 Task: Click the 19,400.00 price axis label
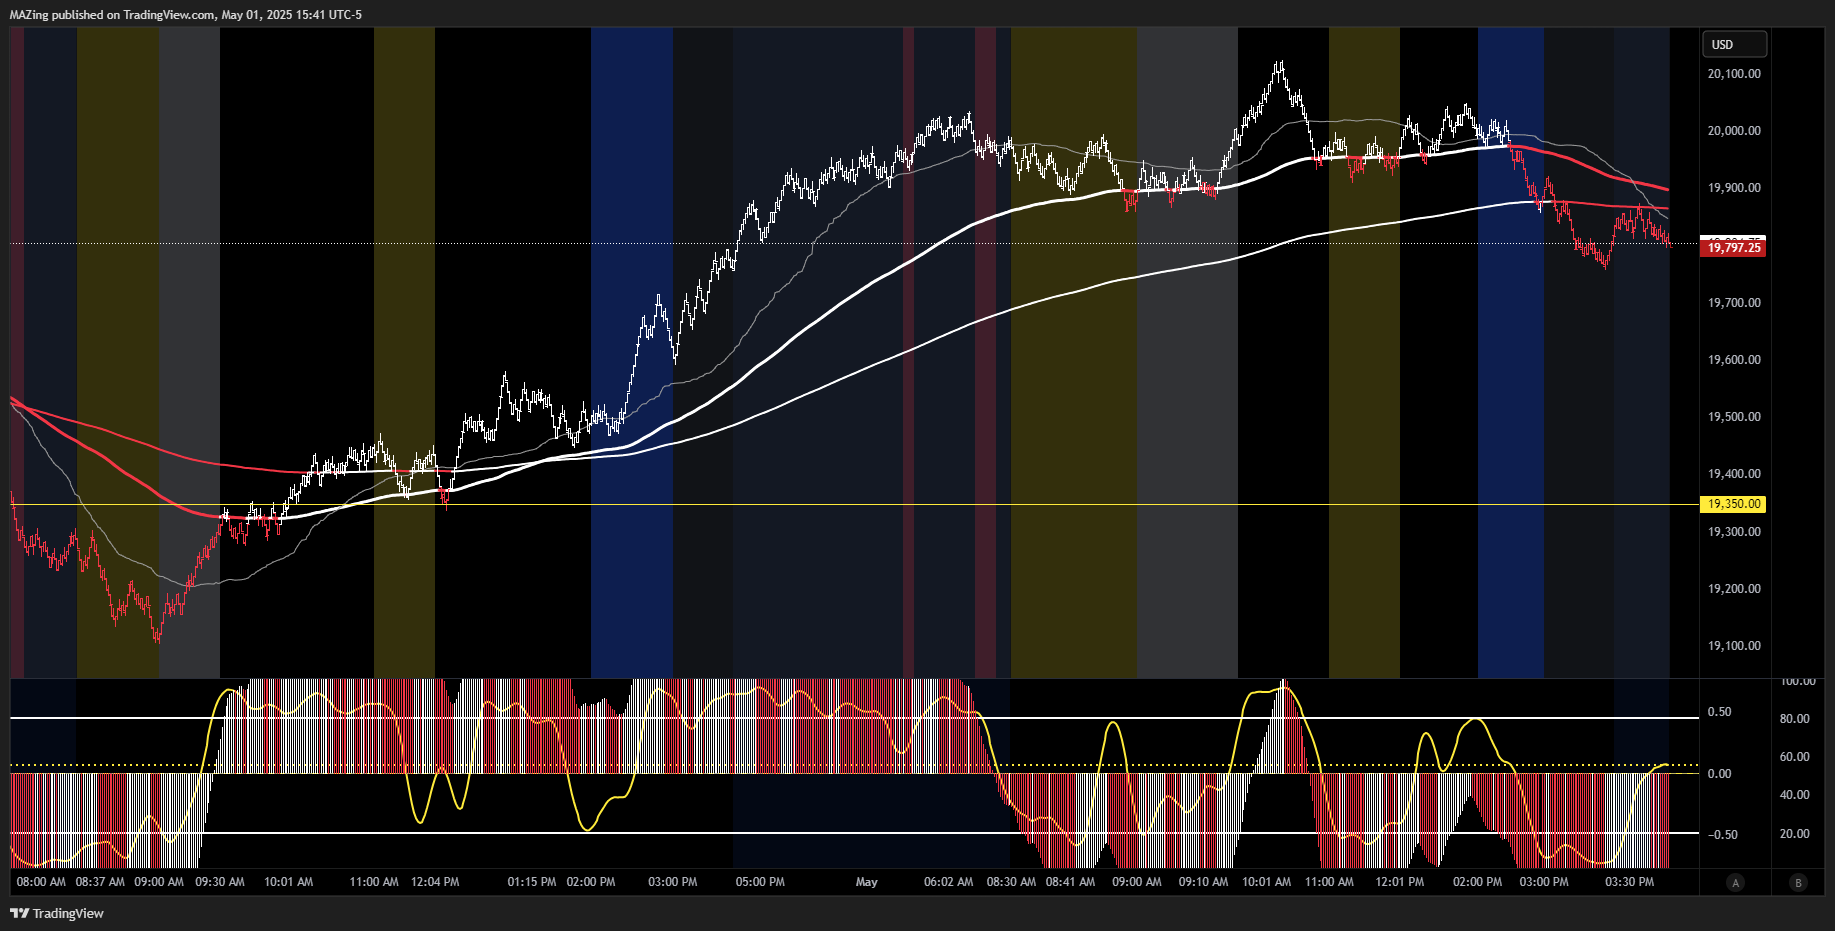[1734, 473]
